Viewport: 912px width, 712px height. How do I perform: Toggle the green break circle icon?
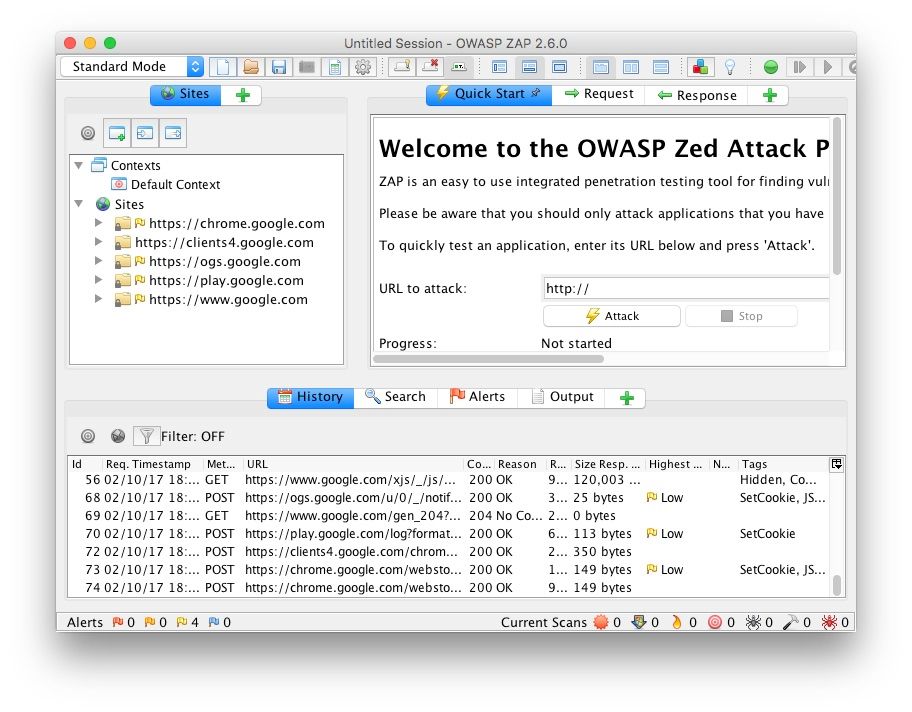tap(771, 67)
